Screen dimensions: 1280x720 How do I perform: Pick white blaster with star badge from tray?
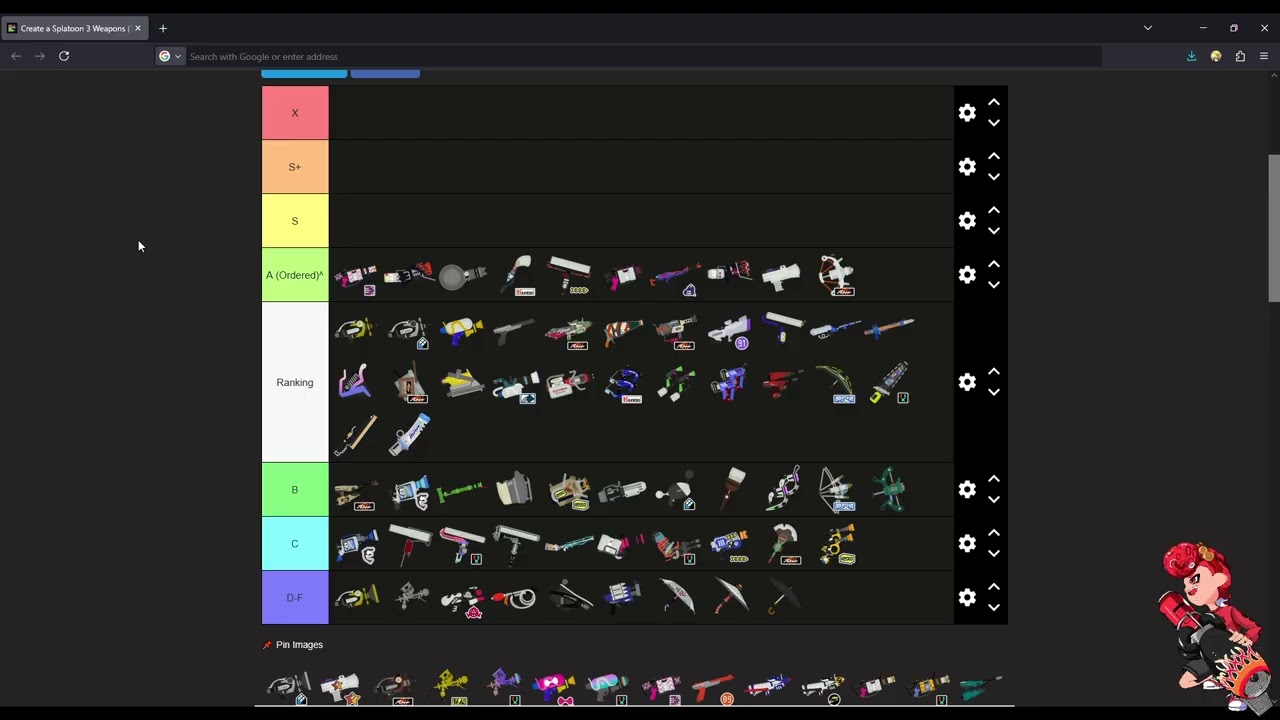pos(340,688)
